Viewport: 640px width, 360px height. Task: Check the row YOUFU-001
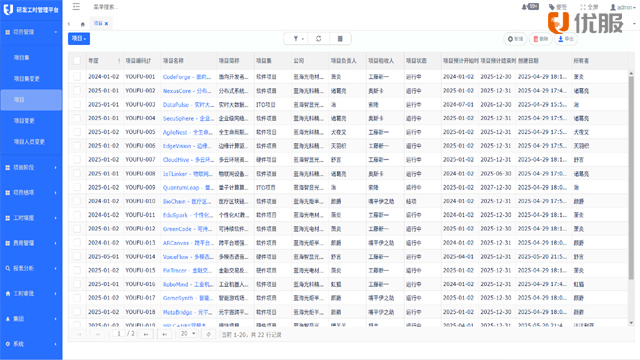77,76
